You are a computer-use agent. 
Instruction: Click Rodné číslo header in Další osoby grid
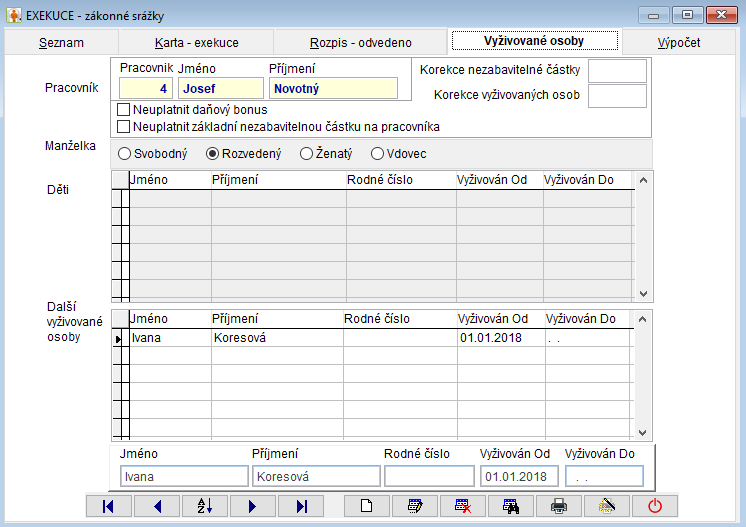coord(400,319)
